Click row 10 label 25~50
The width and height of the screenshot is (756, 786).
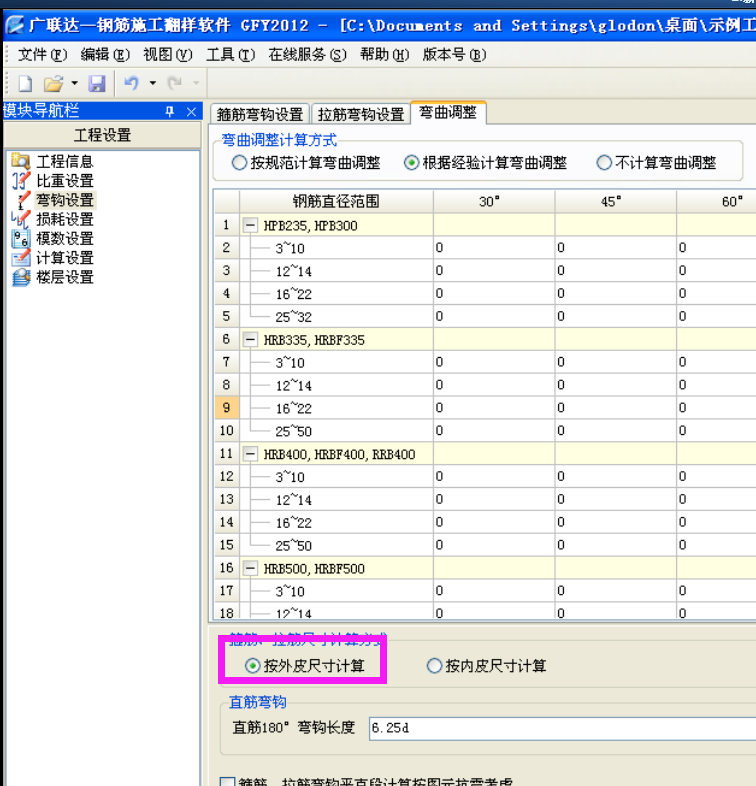(x=294, y=431)
